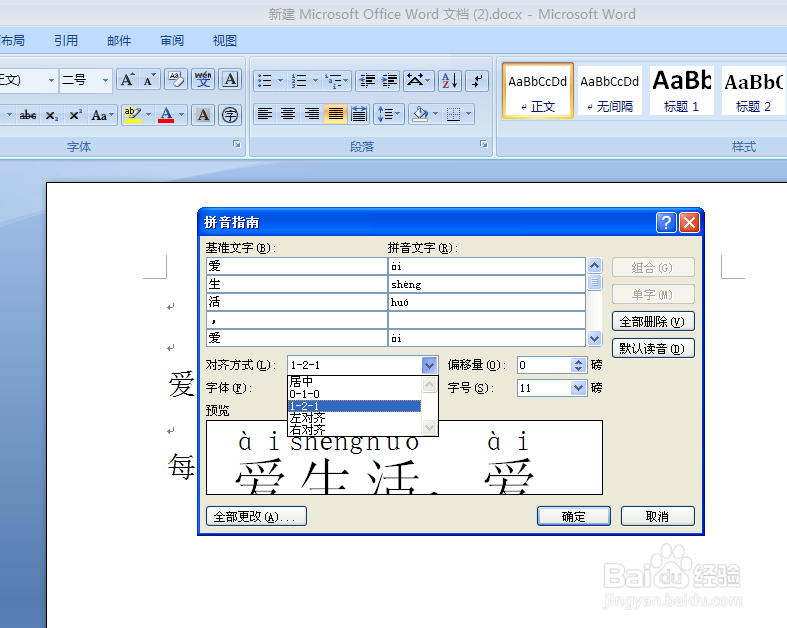
Task: Select 0-1-0 alignment option
Action: pyautogui.click(x=354, y=394)
